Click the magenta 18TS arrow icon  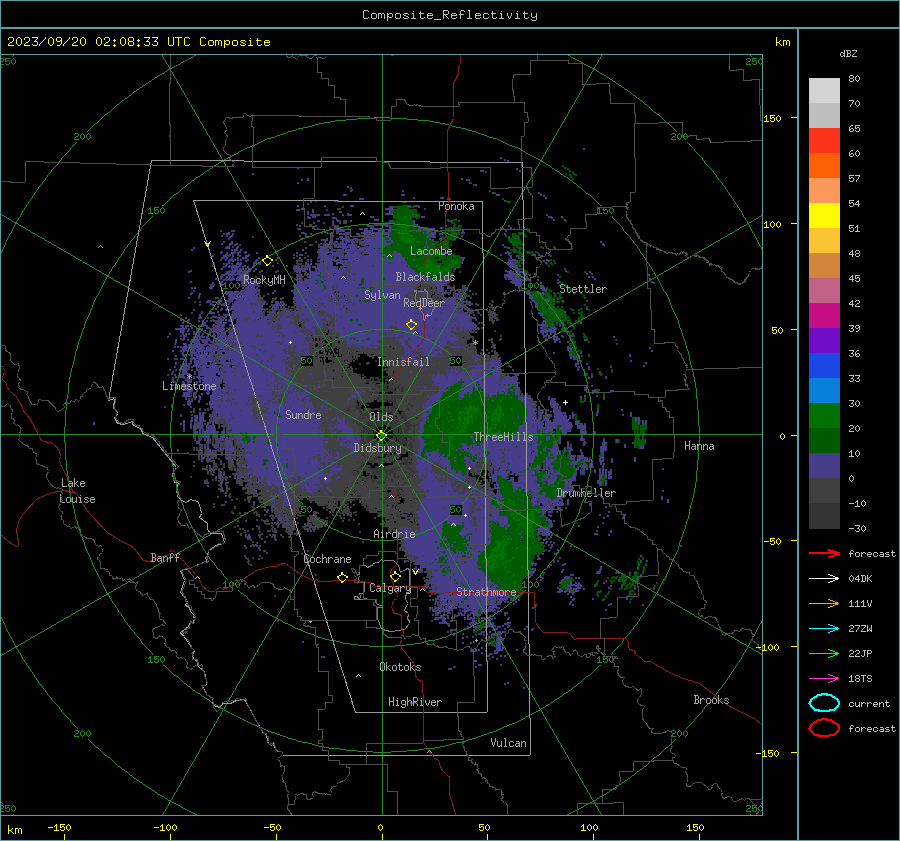(x=824, y=679)
